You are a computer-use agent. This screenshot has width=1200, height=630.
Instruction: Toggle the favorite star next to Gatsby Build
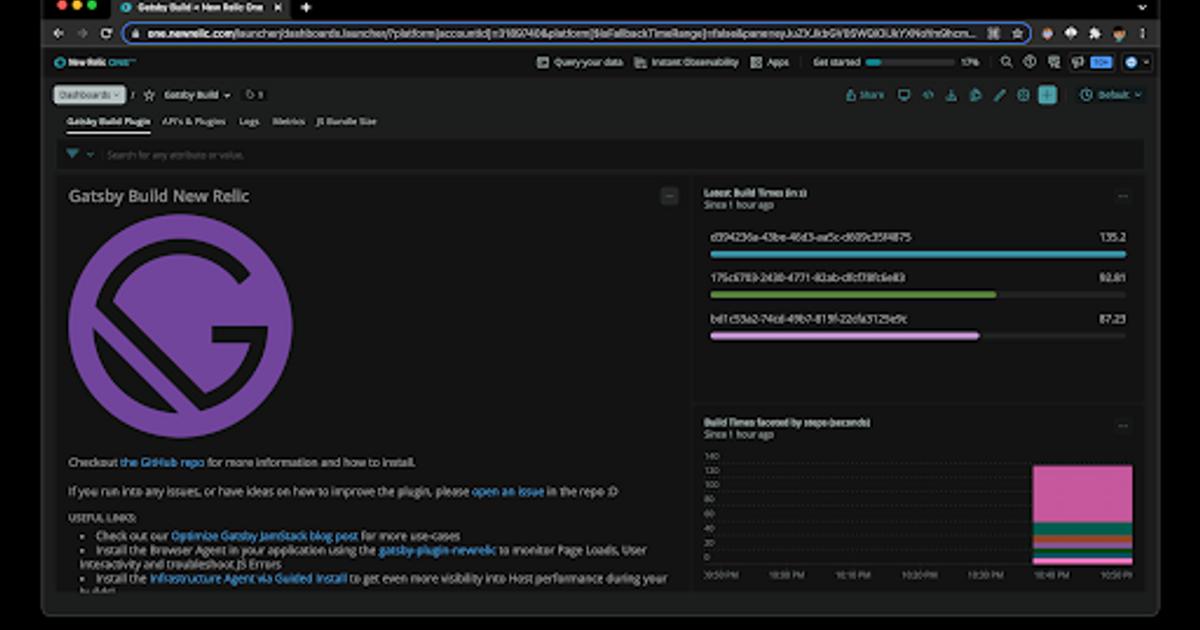point(147,95)
